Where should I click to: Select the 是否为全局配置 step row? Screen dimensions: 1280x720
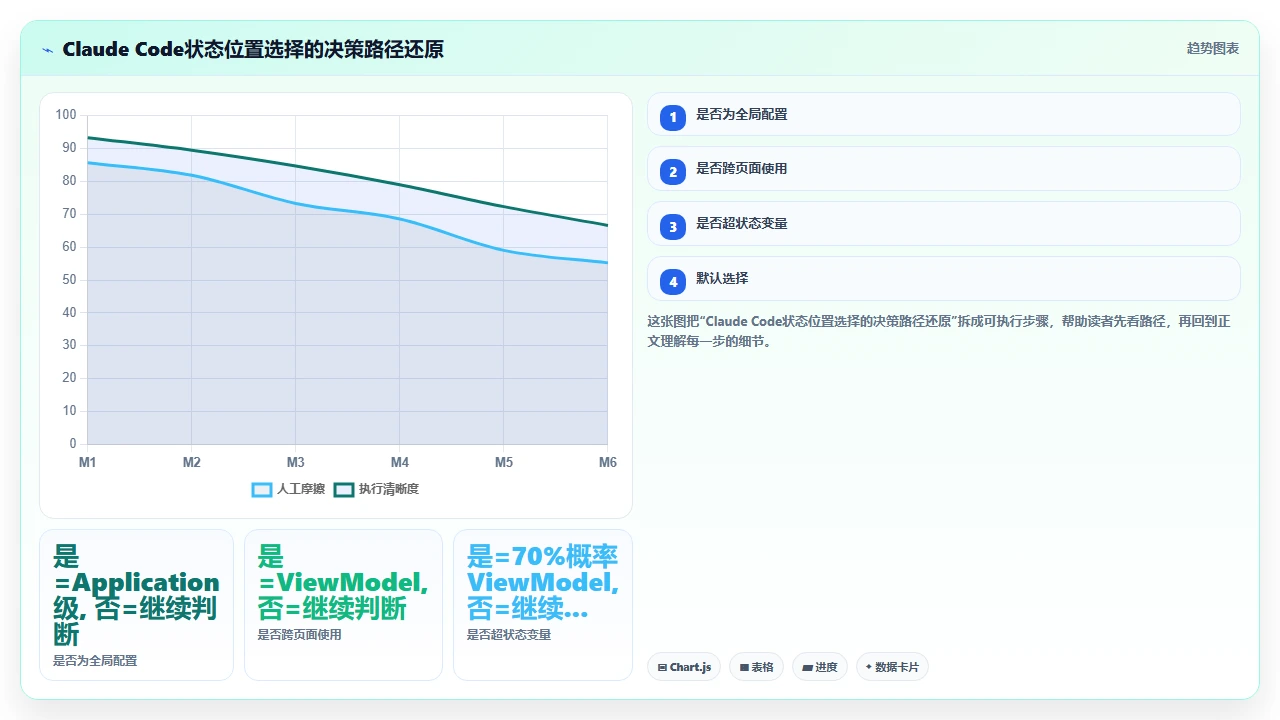click(944, 114)
